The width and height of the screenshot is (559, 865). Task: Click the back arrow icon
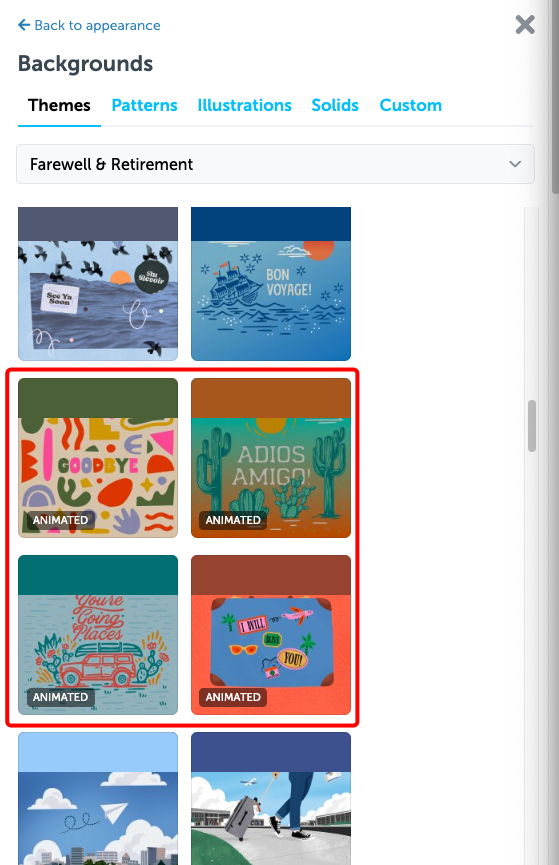24,25
